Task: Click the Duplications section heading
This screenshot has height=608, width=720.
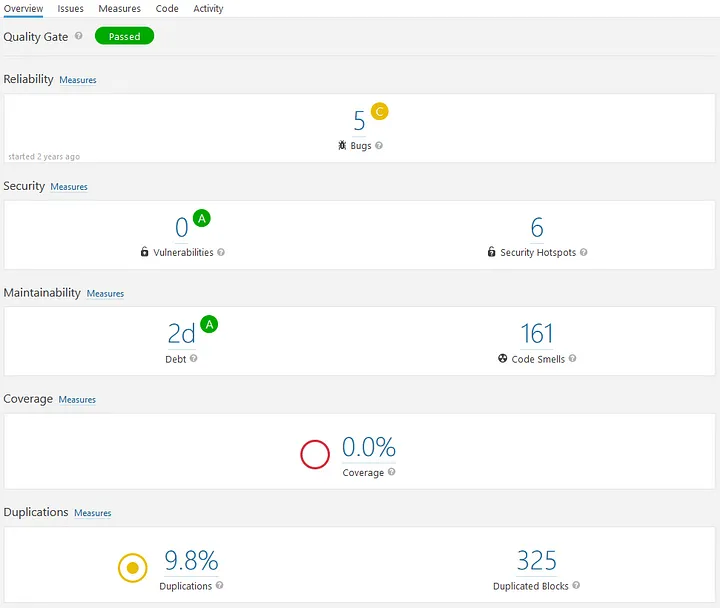Action: (36, 512)
